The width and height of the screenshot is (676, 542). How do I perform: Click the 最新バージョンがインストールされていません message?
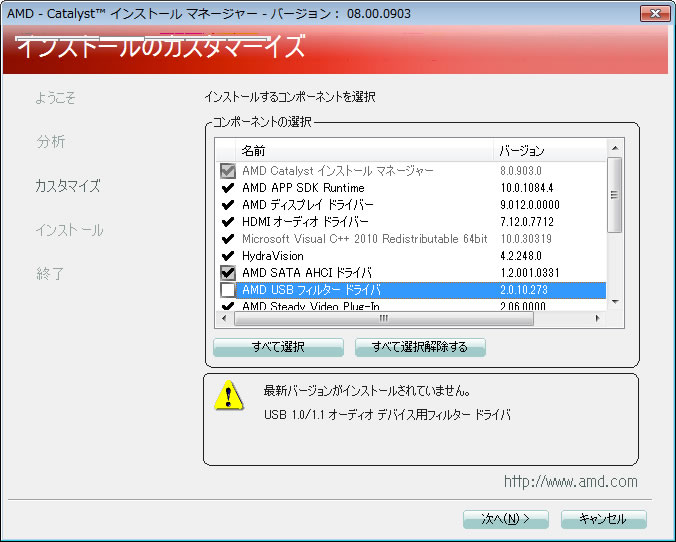tap(367, 391)
